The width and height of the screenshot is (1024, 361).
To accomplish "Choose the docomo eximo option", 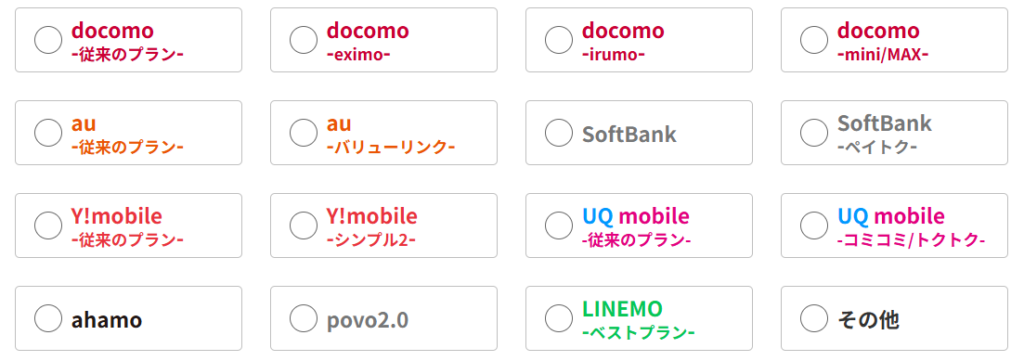I will coord(304,40).
